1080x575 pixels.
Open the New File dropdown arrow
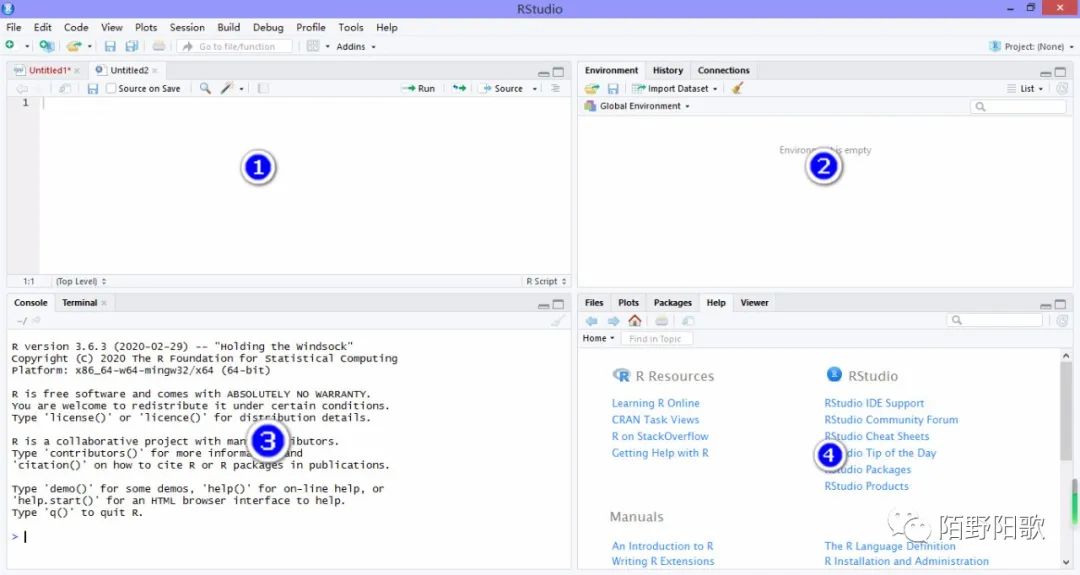pyautogui.click(x=27, y=47)
